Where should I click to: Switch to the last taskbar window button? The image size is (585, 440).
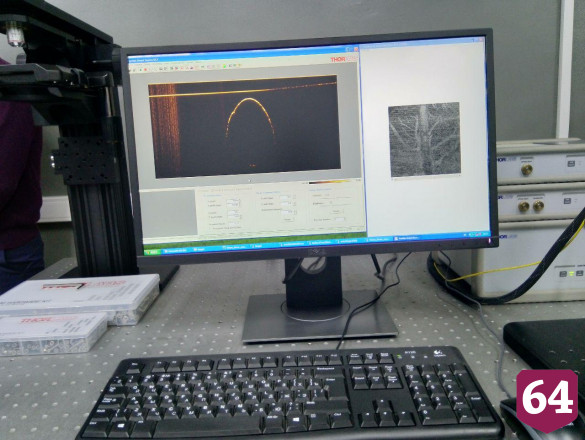tap(407, 238)
